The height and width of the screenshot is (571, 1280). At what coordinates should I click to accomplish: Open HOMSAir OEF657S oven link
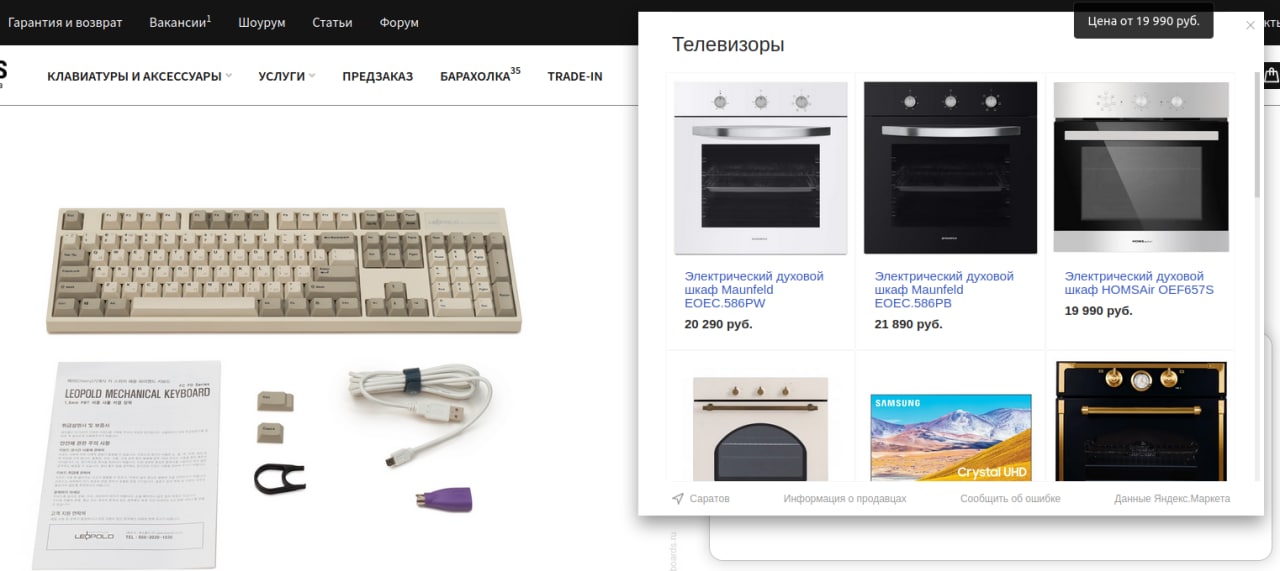[1139, 283]
